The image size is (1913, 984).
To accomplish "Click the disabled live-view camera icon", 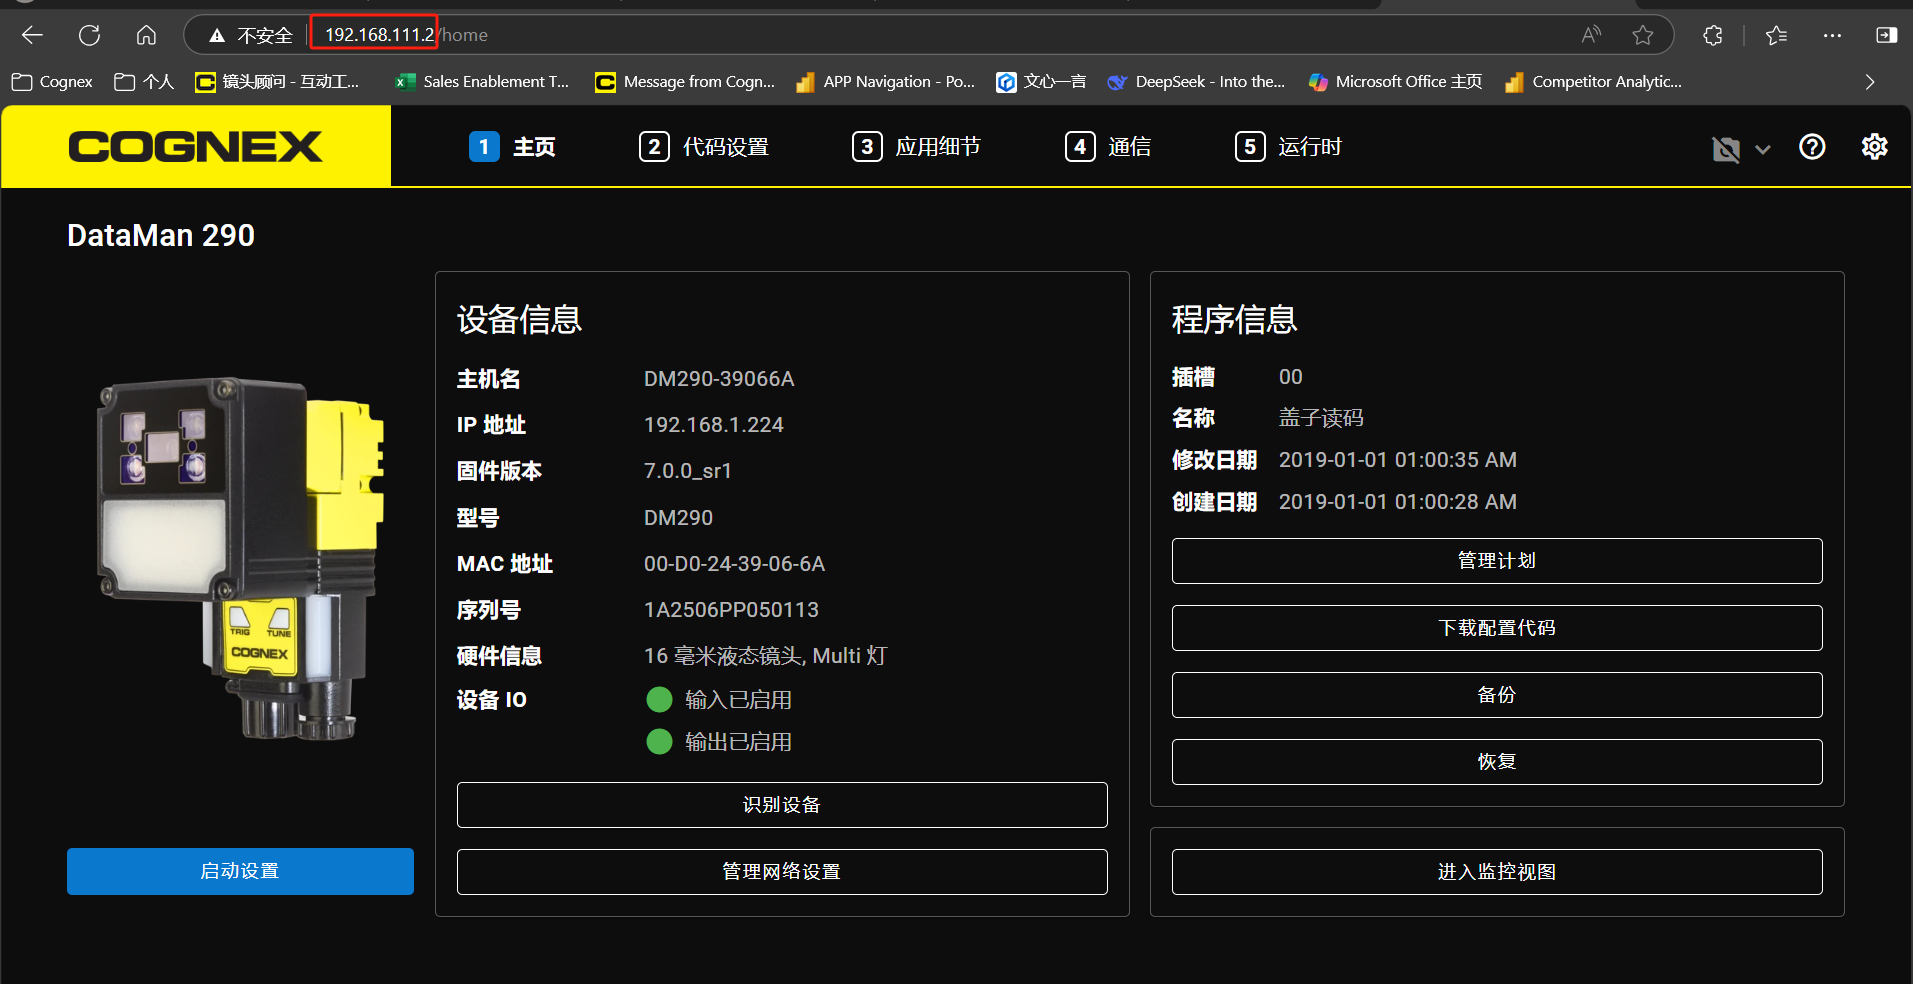I will coord(1725,148).
